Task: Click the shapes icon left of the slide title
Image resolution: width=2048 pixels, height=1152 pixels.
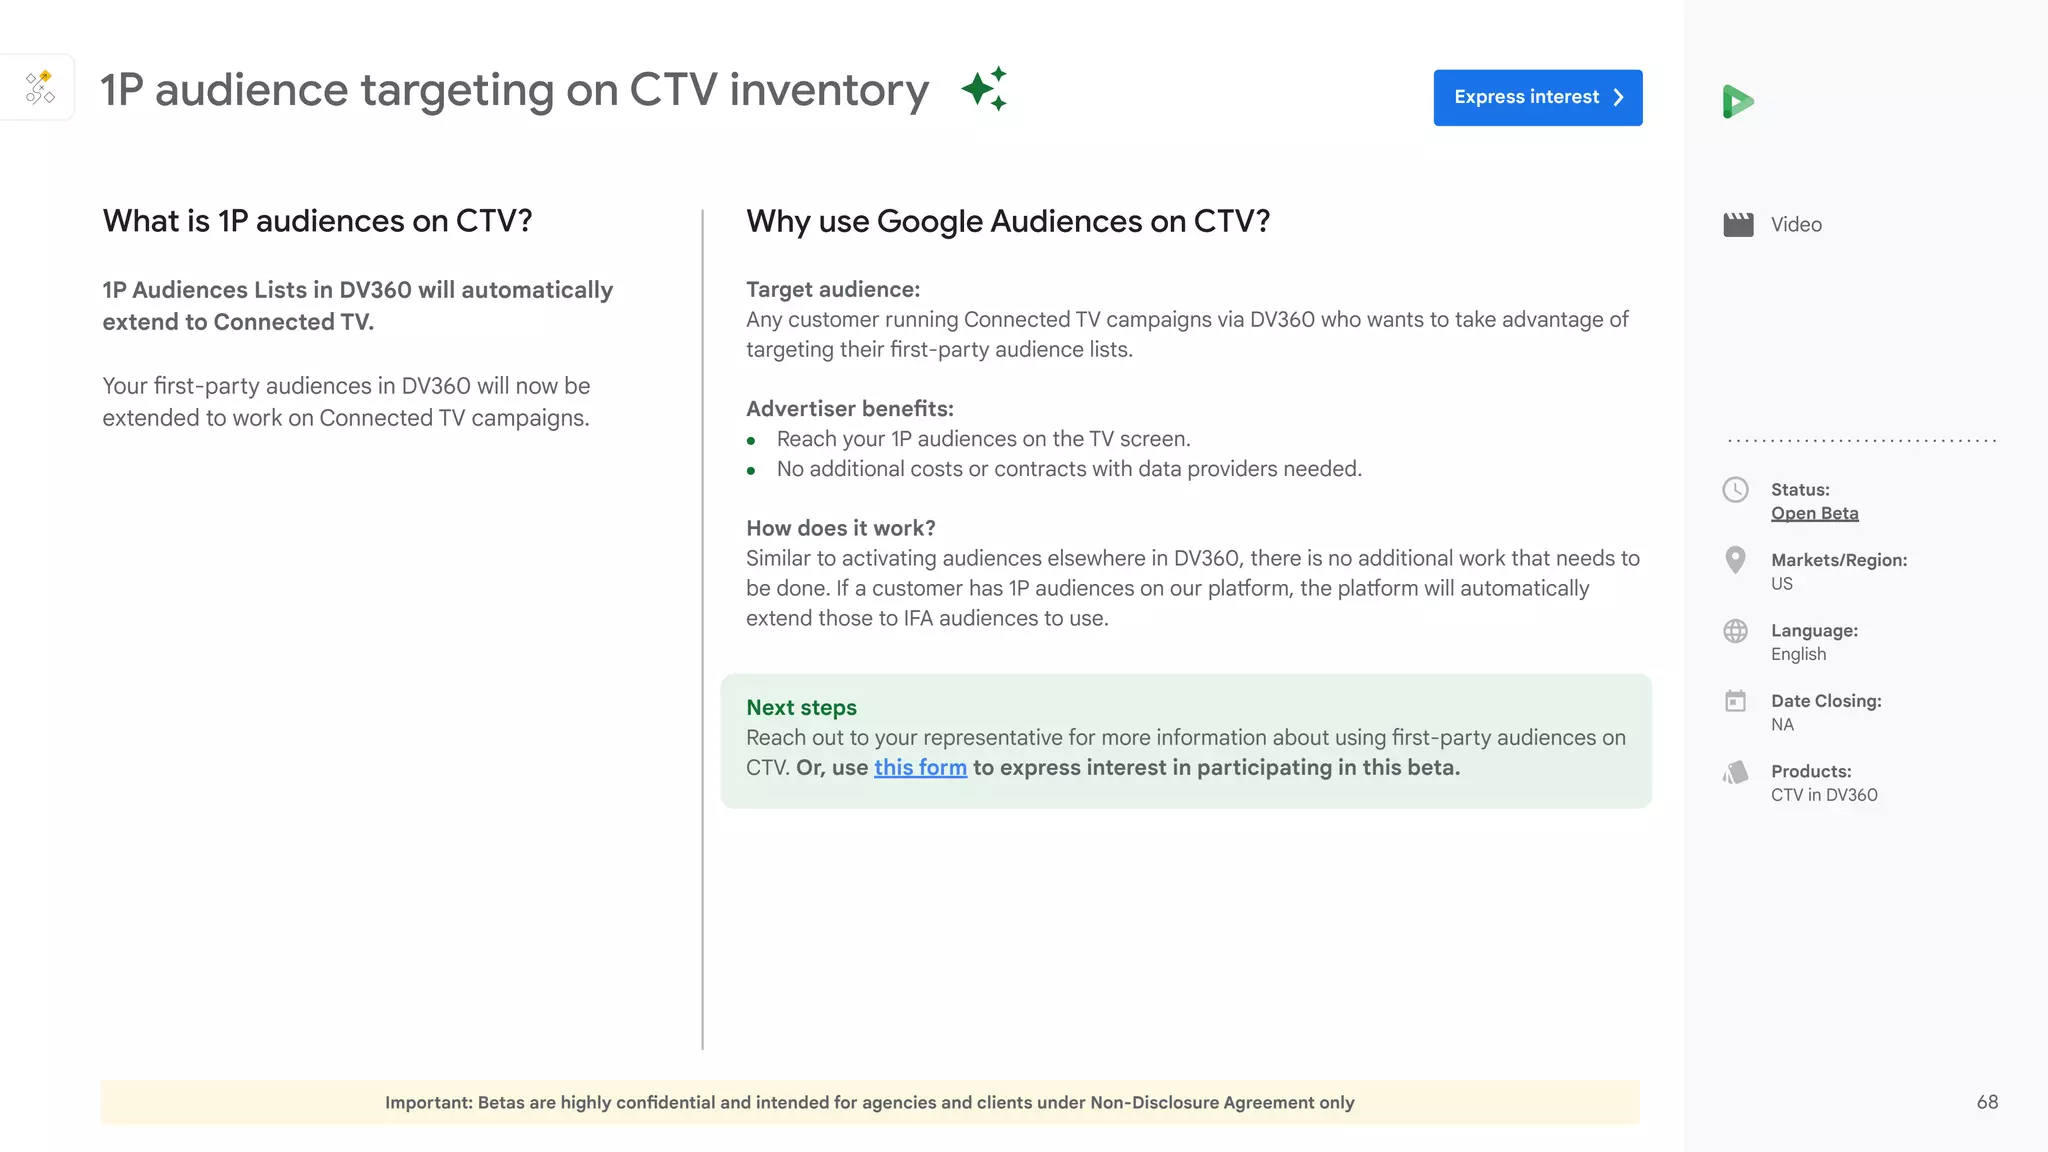Action: click(40, 88)
